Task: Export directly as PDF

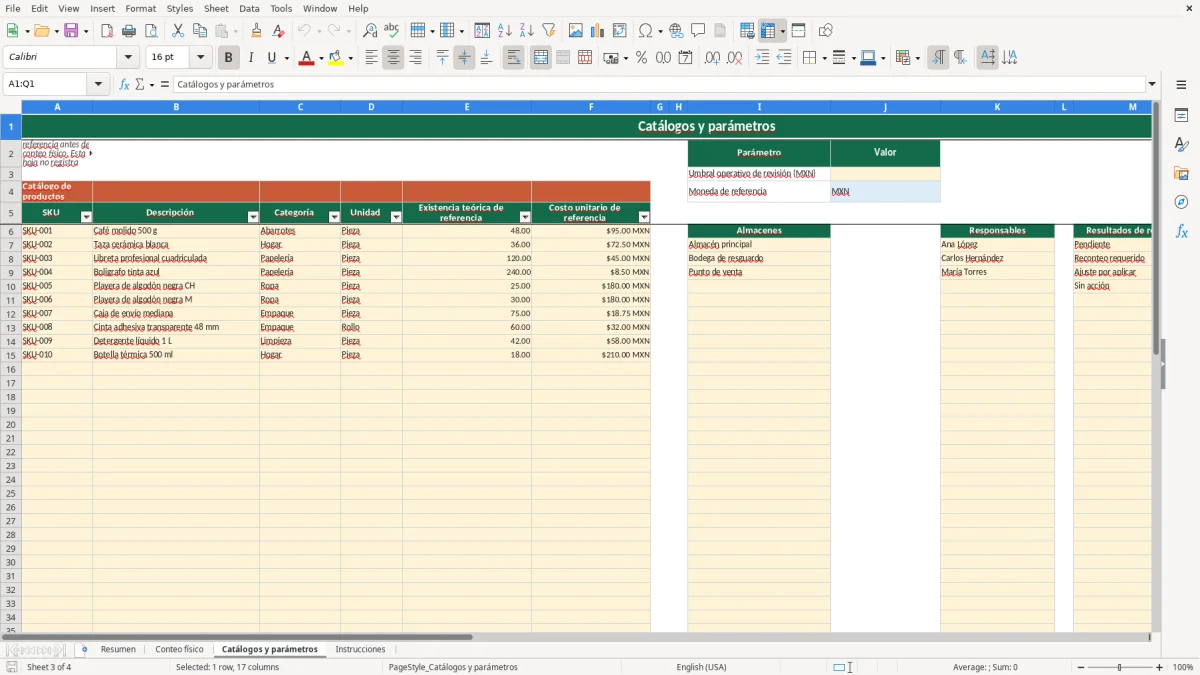Action: click(x=107, y=31)
